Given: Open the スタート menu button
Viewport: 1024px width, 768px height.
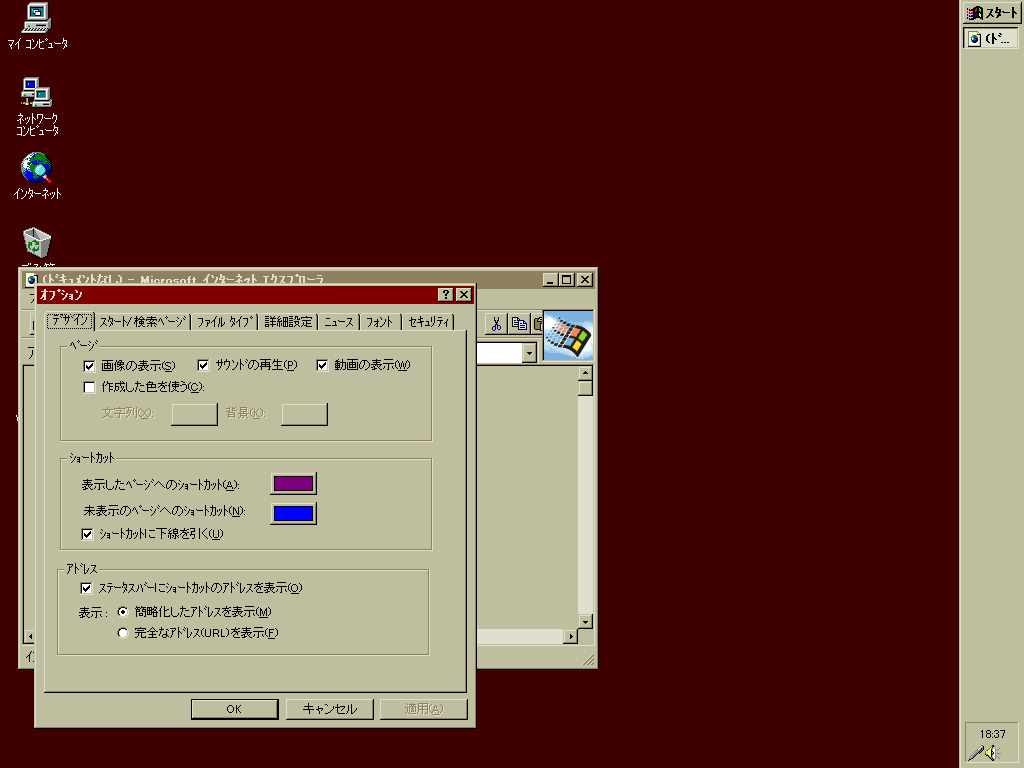Looking at the screenshot, I should 991,13.
